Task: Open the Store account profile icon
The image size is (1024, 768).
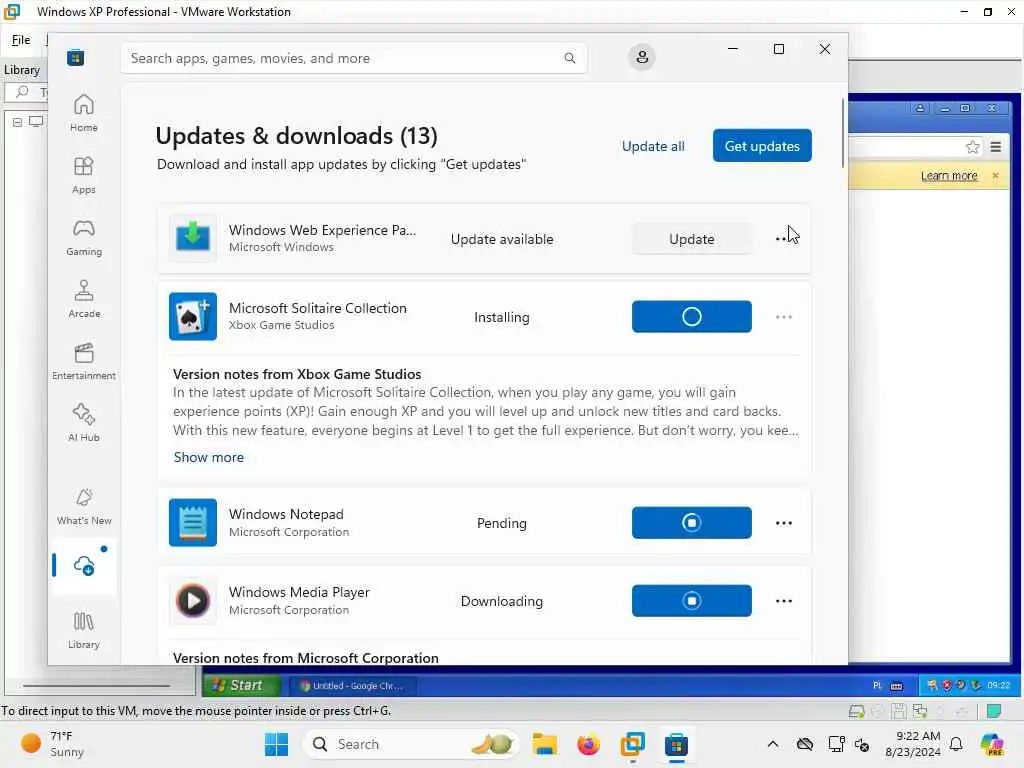Action: coord(642,57)
